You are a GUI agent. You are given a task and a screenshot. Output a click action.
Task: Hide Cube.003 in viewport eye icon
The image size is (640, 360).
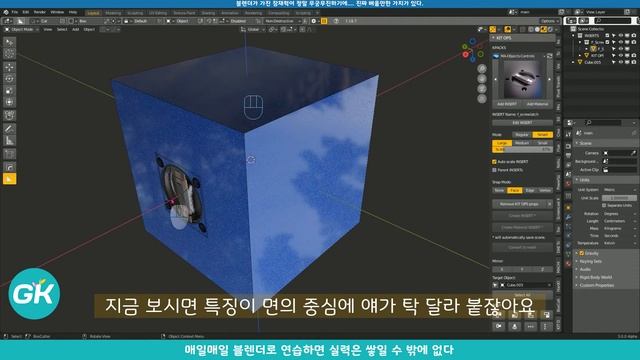coord(620,62)
